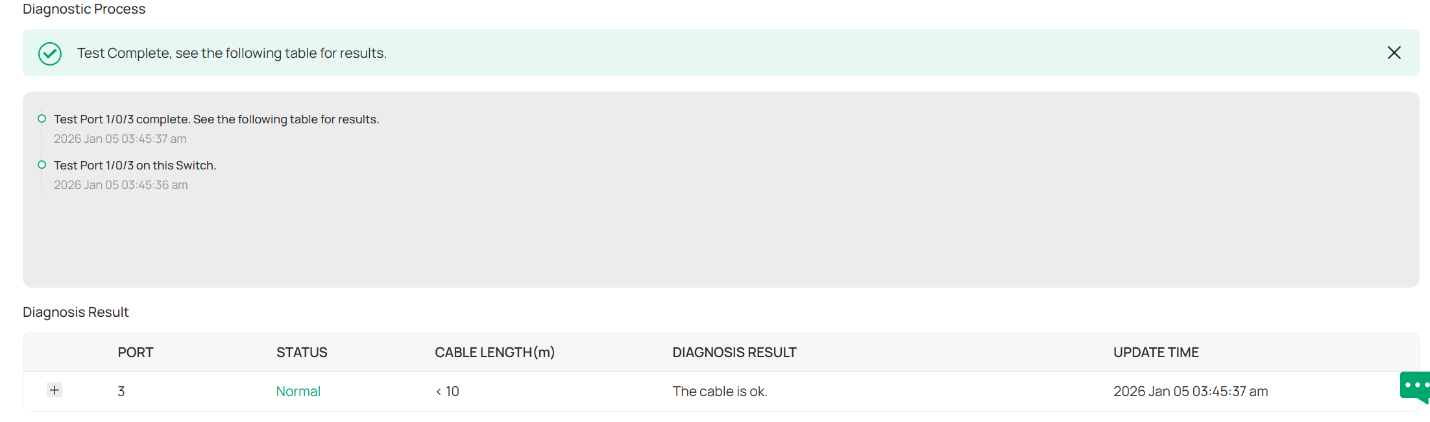Click the PORT column header
1430x422 pixels.
[x=135, y=353]
